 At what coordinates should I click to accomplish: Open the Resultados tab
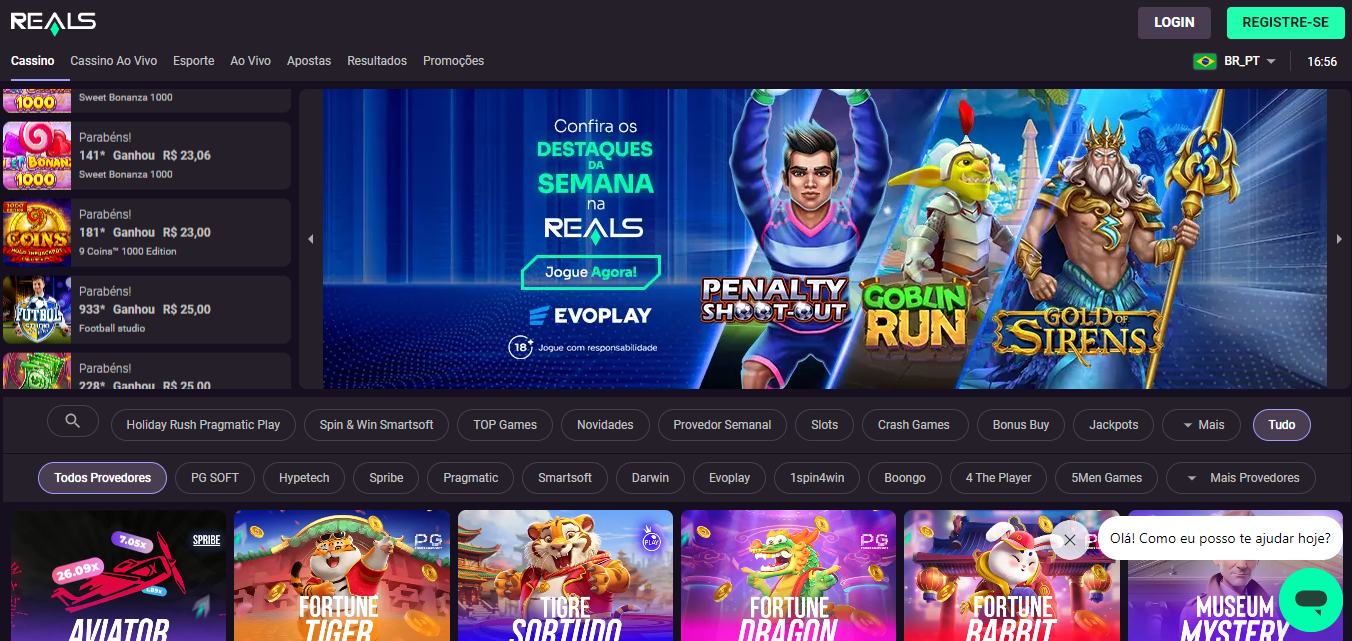[x=377, y=61]
